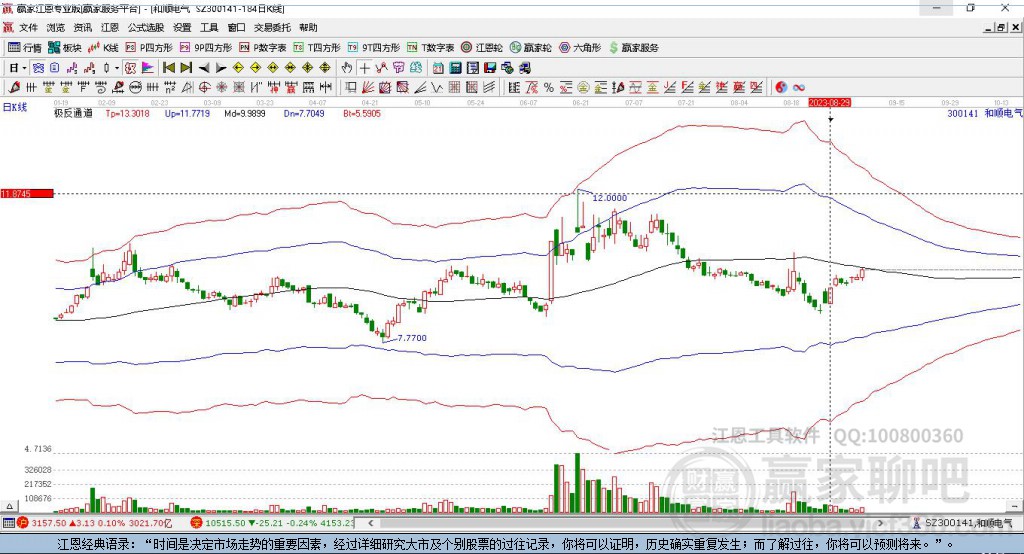Image resolution: width=1024 pixels, height=554 pixels.
Task: Toggle the crosshair cursor tool
Action: click(364, 68)
